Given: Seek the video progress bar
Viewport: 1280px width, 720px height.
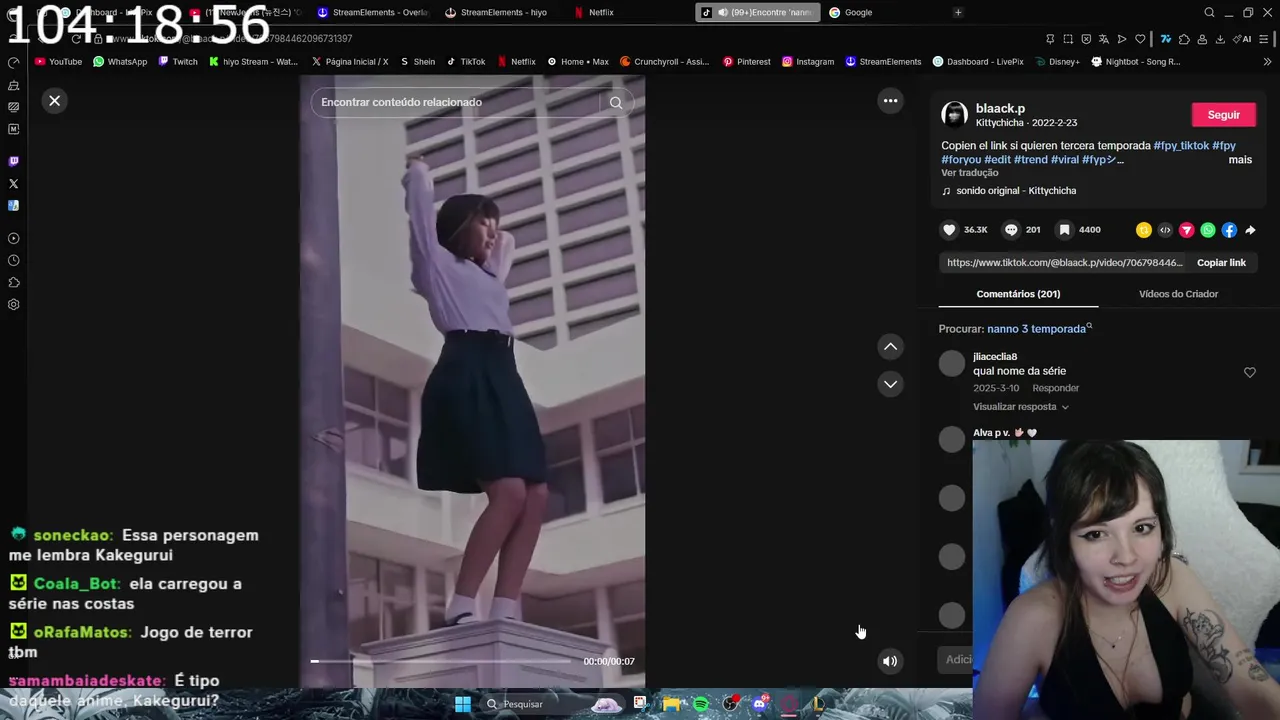Looking at the screenshot, I should (x=442, y=661).
